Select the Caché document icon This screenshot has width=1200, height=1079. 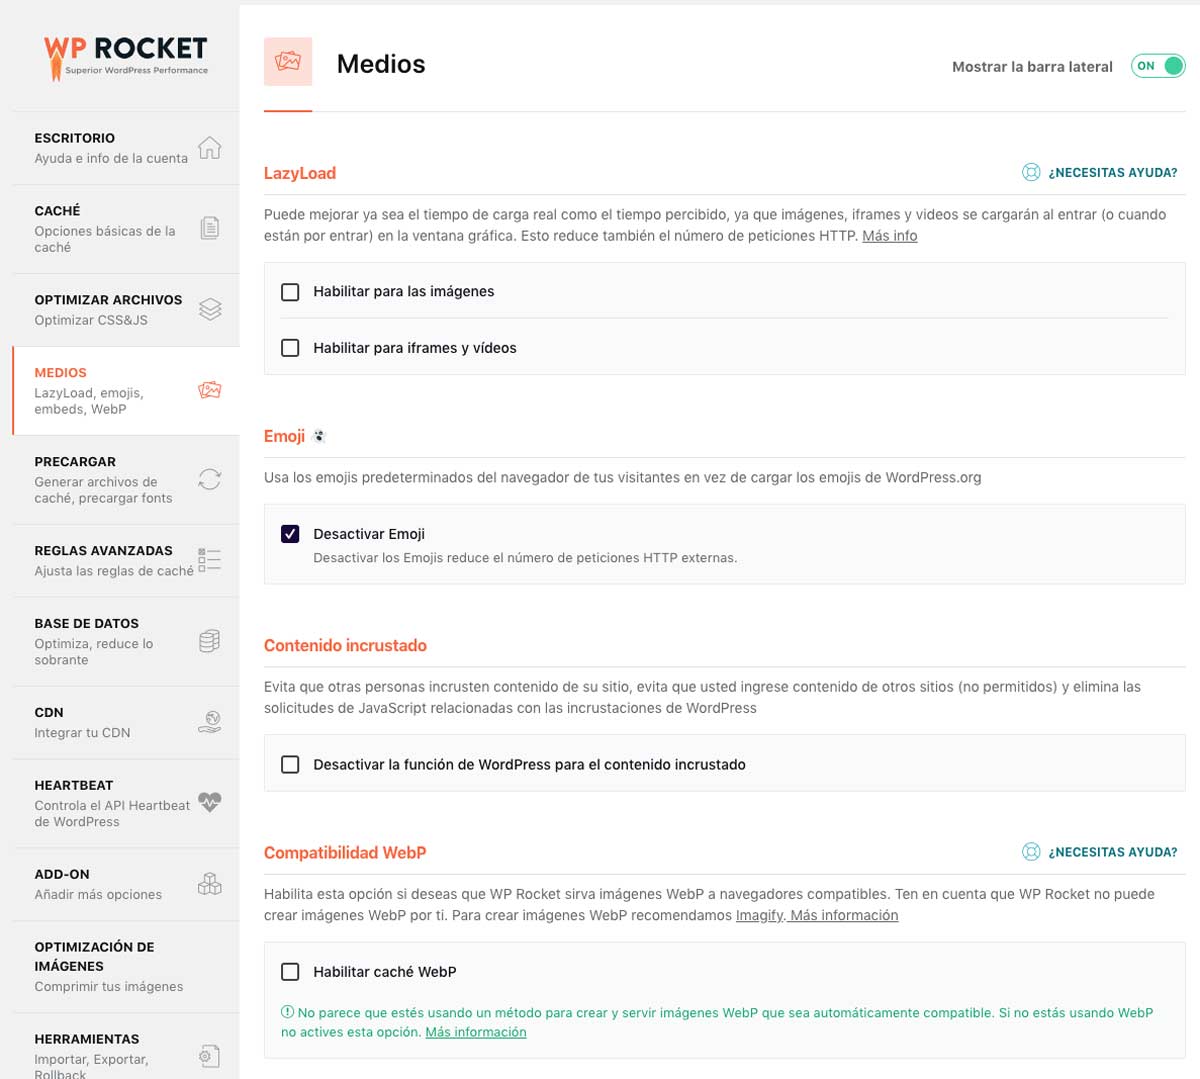[210, 227]
